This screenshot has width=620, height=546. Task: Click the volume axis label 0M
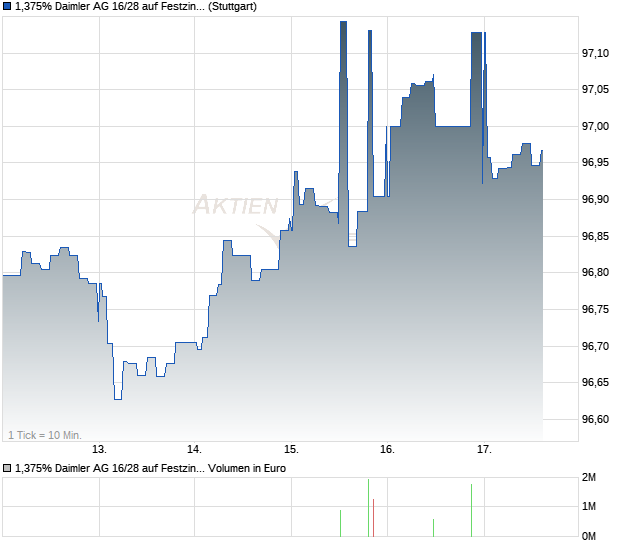point(589,537)
